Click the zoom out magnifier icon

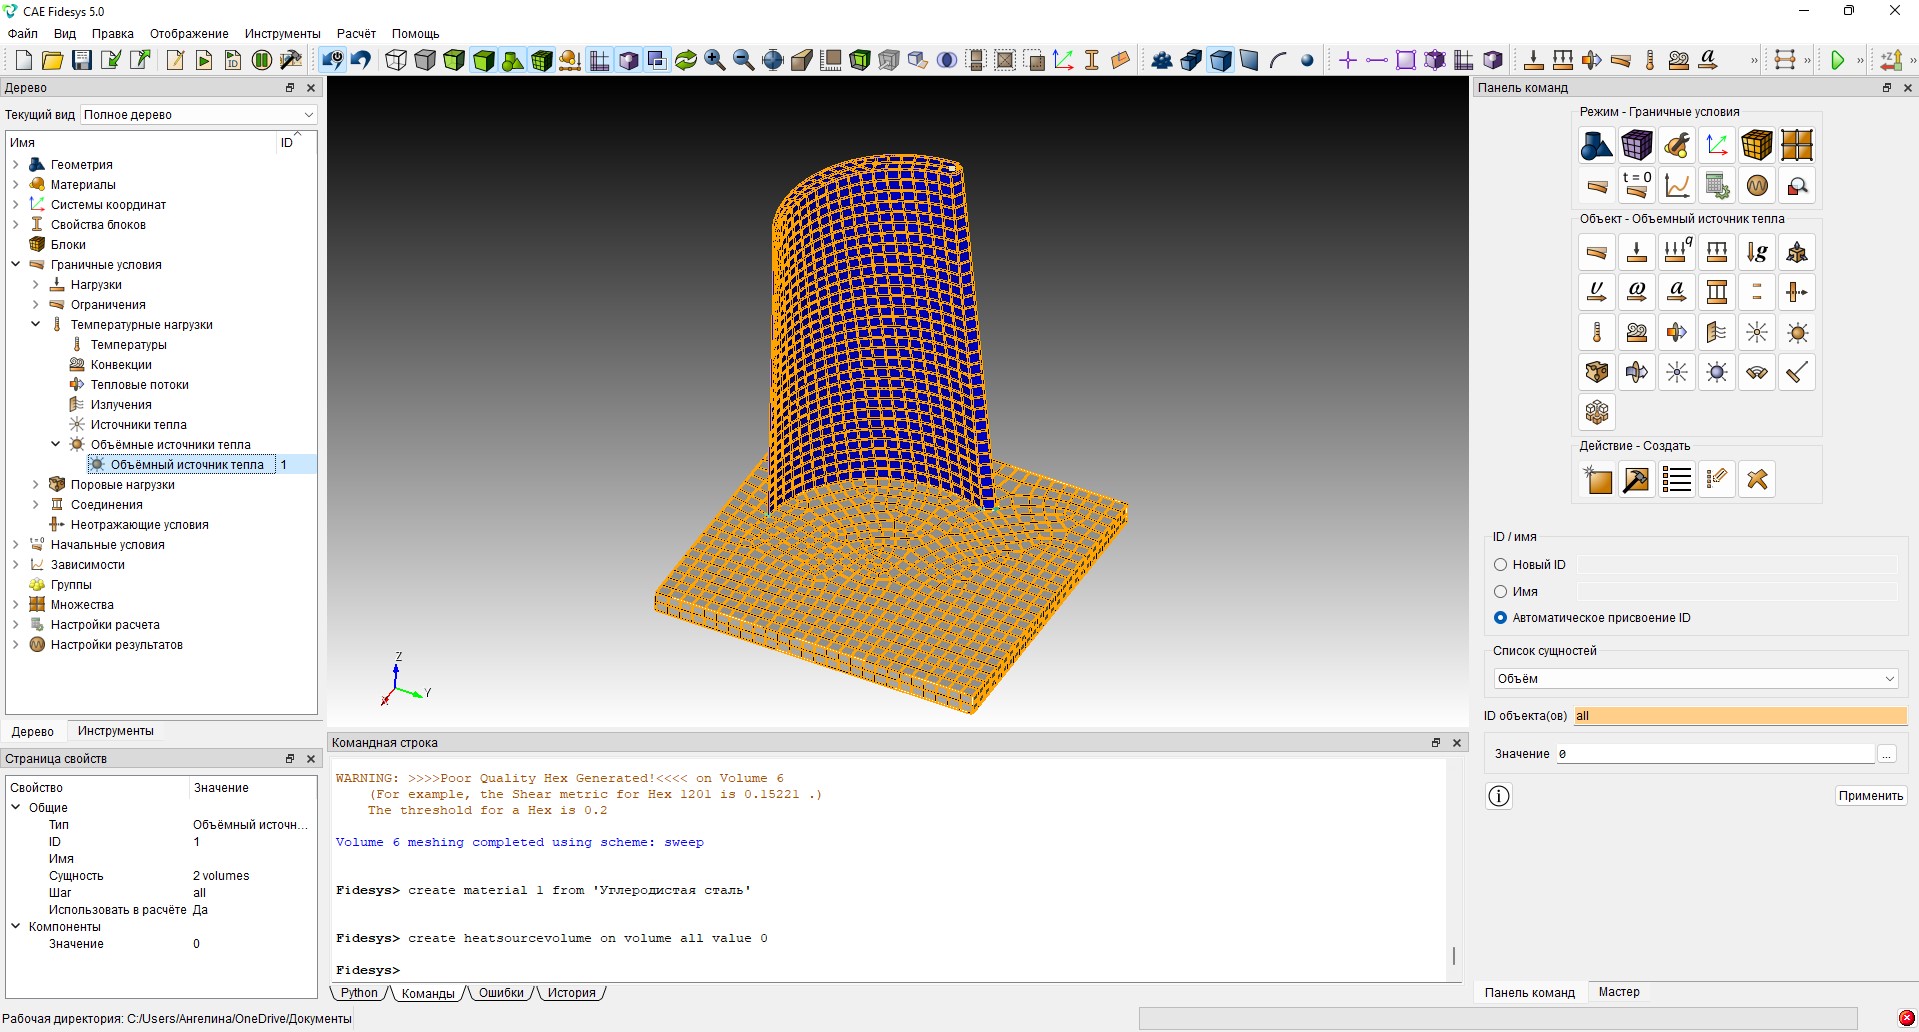click(x=744, y=60)
